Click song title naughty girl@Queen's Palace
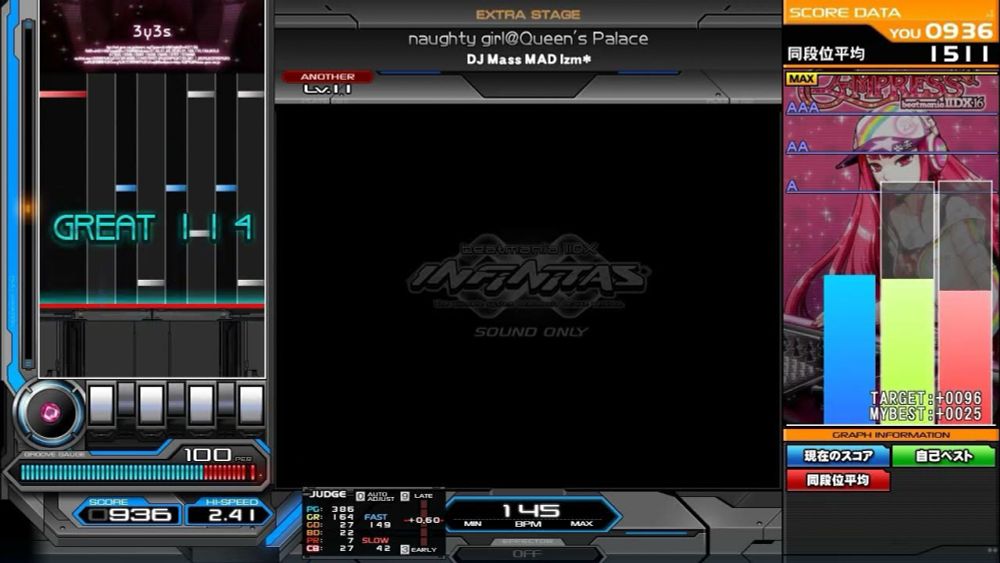 pyautogui.click(x=528, y=39)
